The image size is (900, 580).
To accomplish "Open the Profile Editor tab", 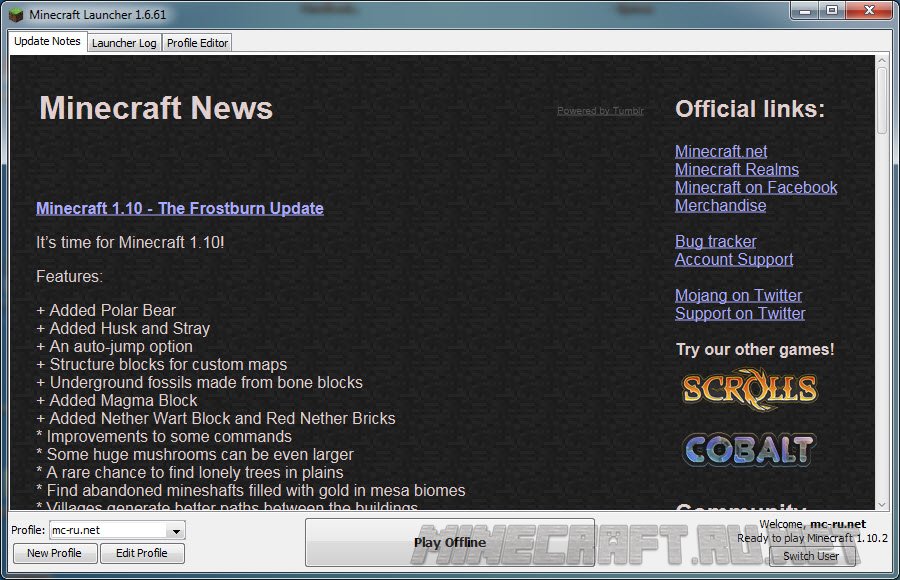I will click(x=197, y=43).
